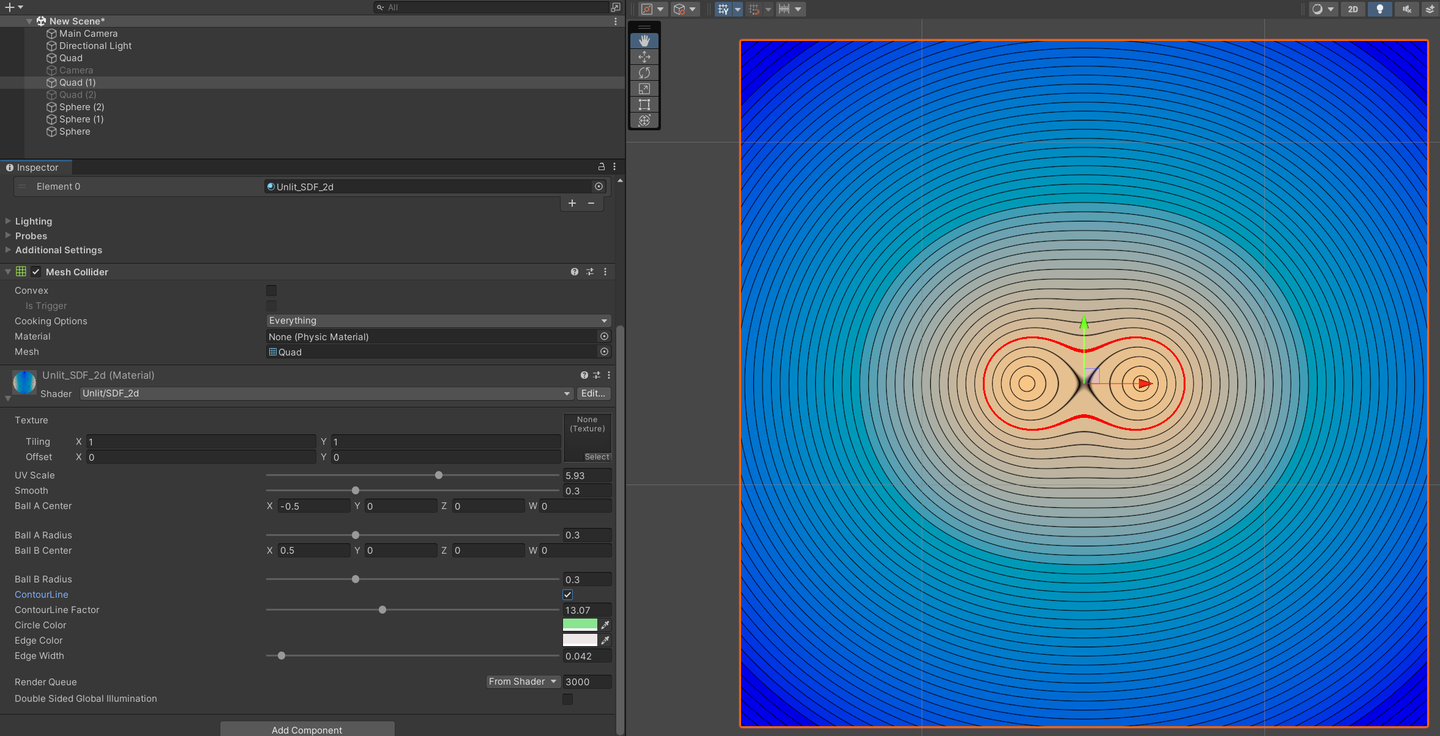
Task: Uncheck the ContourLine checkbox
Action: [x=568, y=595]
